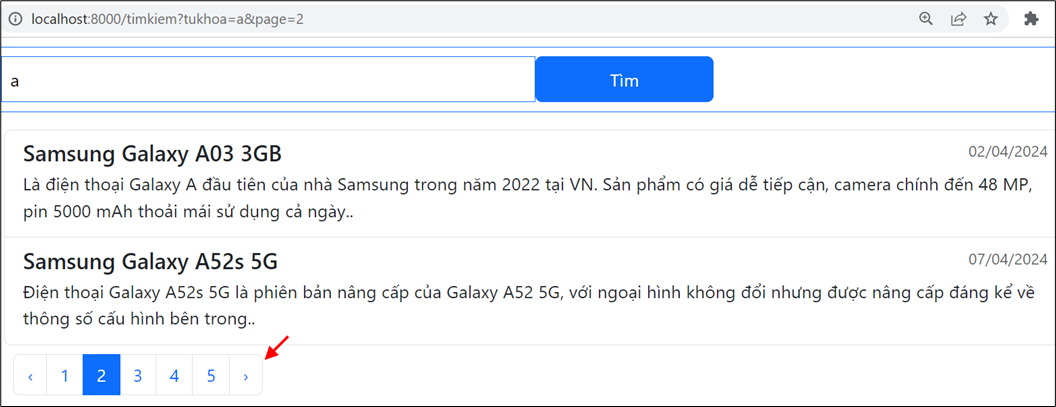This screenshot has height=407, width=1056.
Task: Open the extensions puzzle icon
Action: [x=1031, y=19]
